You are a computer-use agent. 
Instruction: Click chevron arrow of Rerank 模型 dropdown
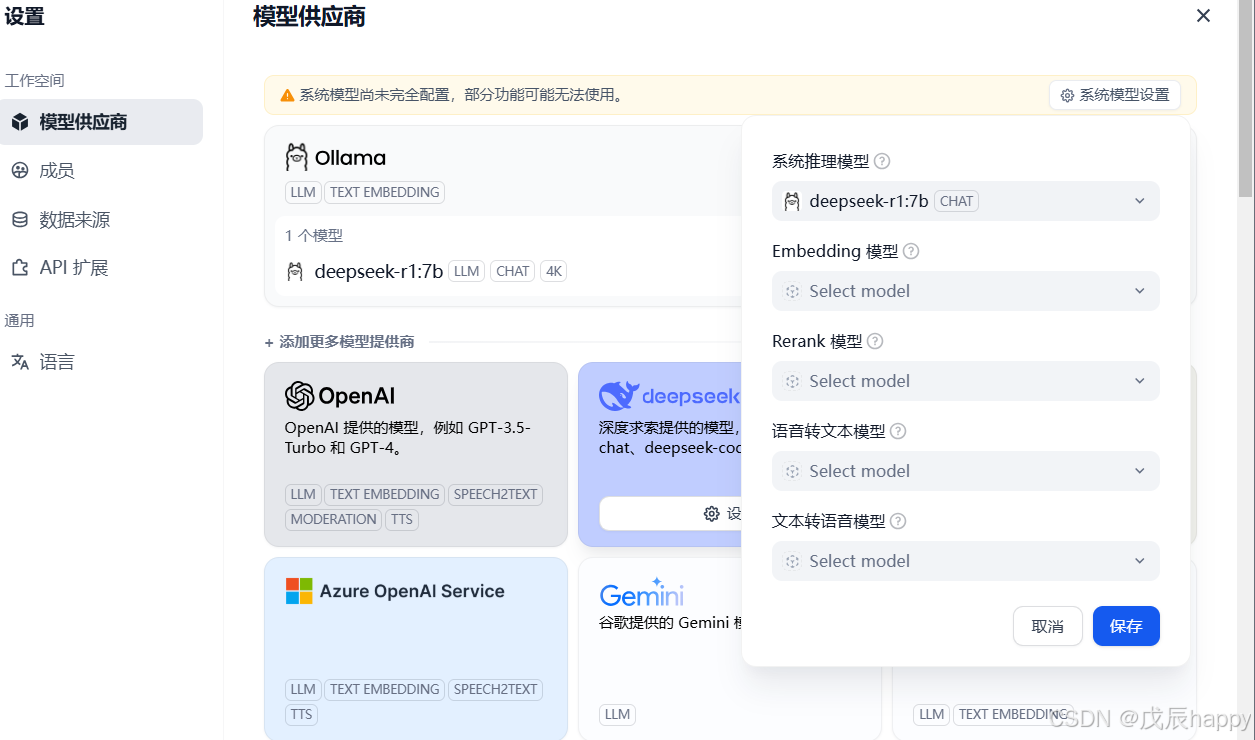coord(1139,381)
